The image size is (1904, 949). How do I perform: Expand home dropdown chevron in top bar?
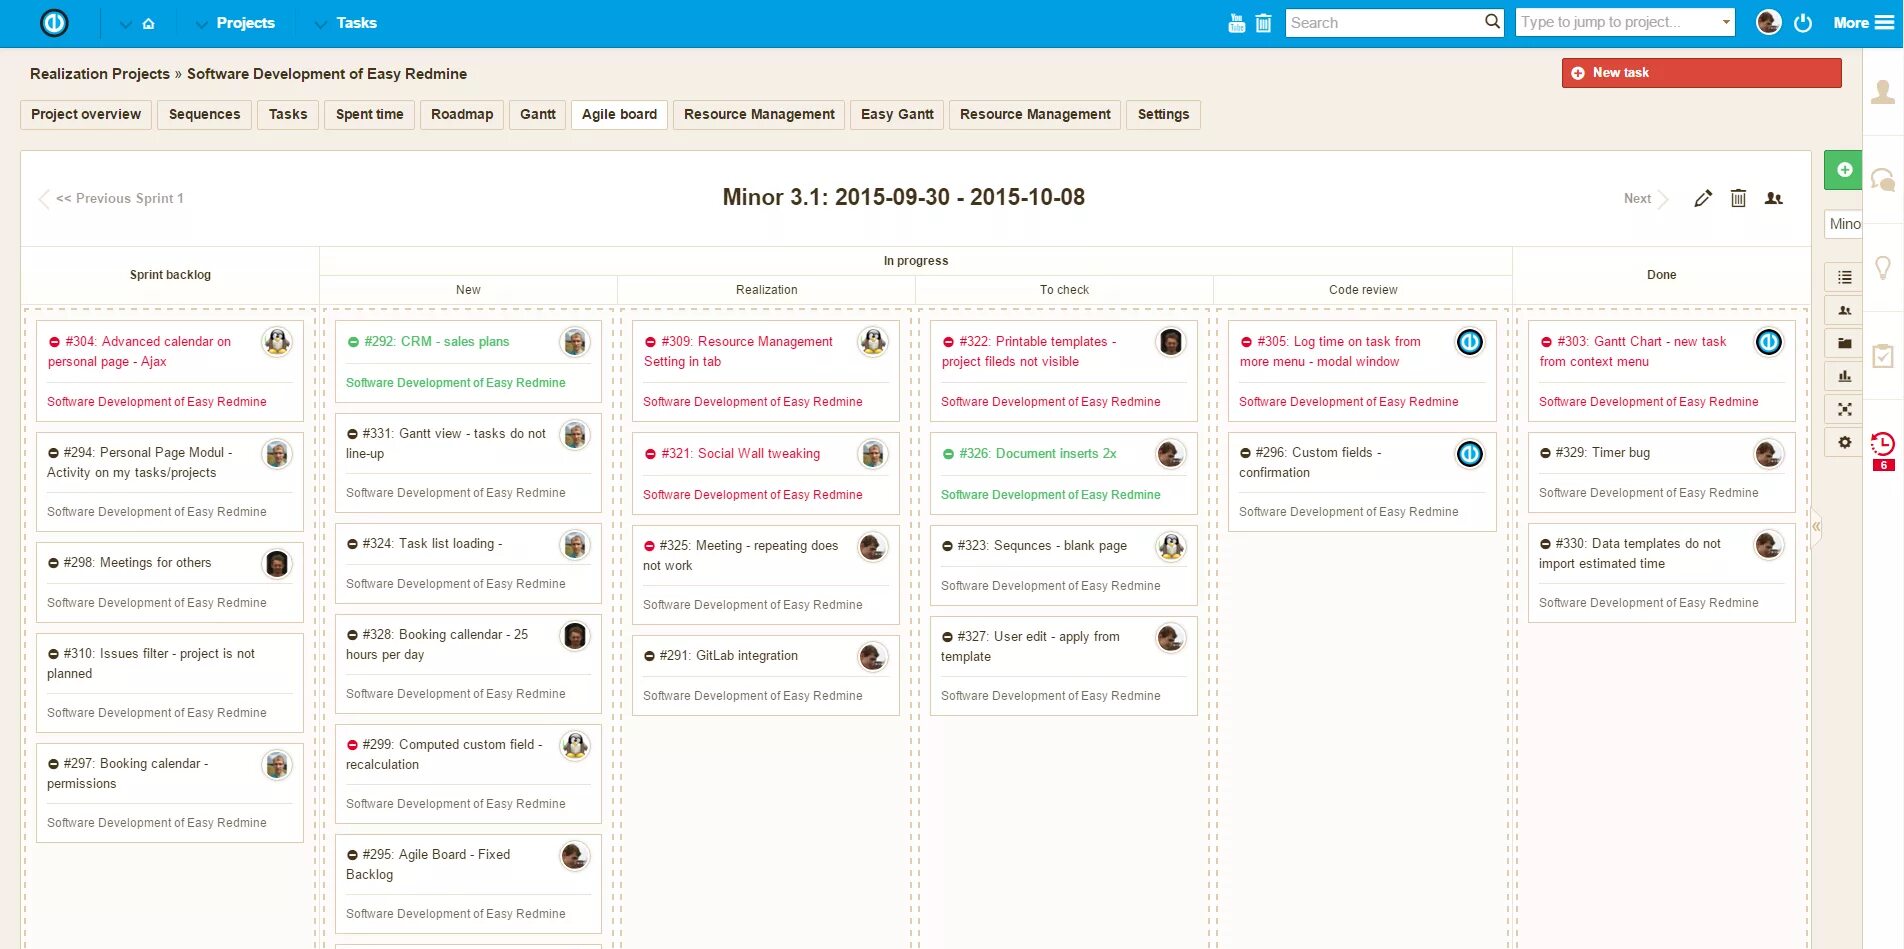(x=126, y=24)
